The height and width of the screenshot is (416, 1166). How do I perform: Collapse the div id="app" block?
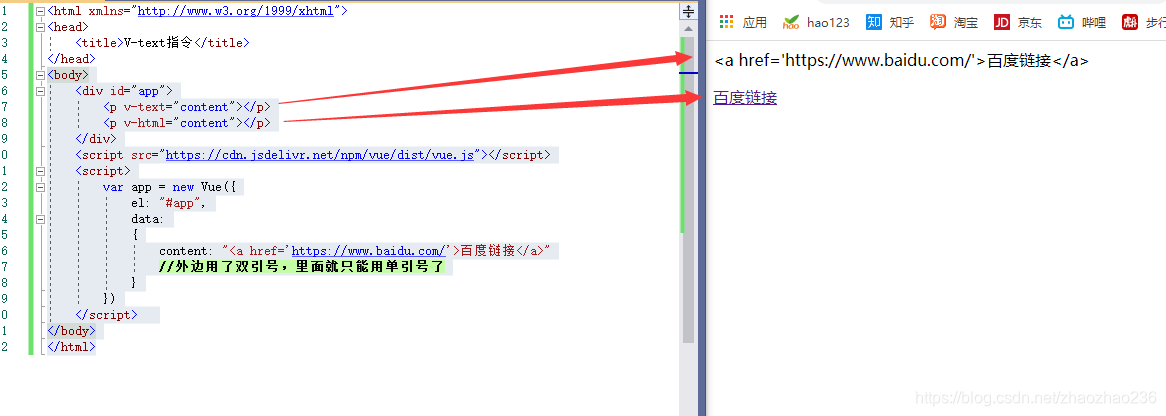pos(40,91)
